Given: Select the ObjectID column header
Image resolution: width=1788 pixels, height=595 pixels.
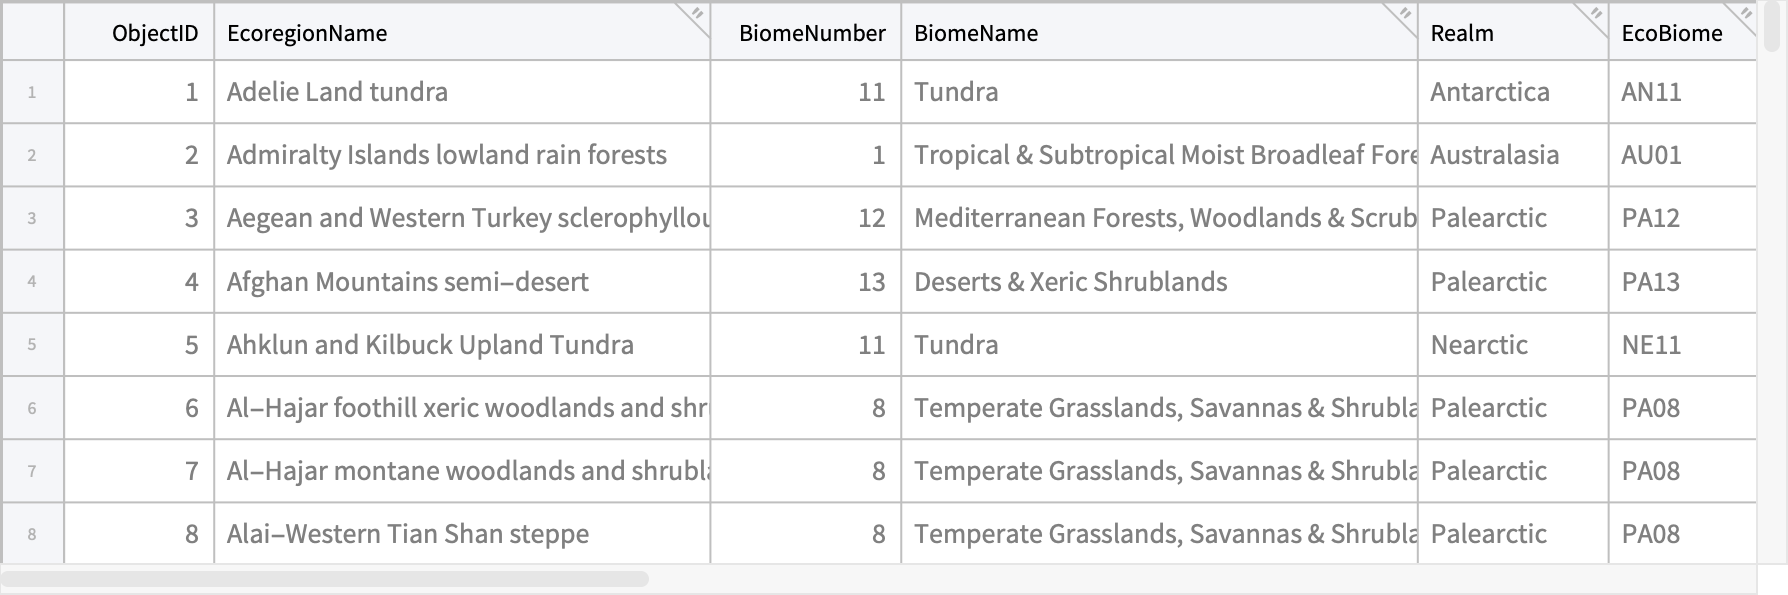Looking at the screenshot, I should pos(139,33).
